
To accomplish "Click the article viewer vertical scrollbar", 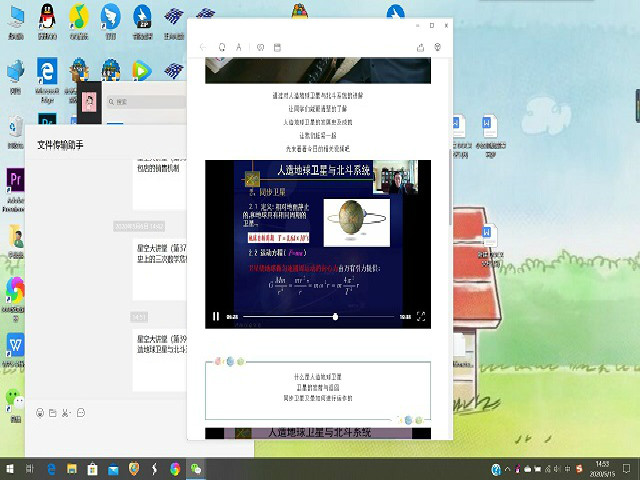I will (451, 187).
